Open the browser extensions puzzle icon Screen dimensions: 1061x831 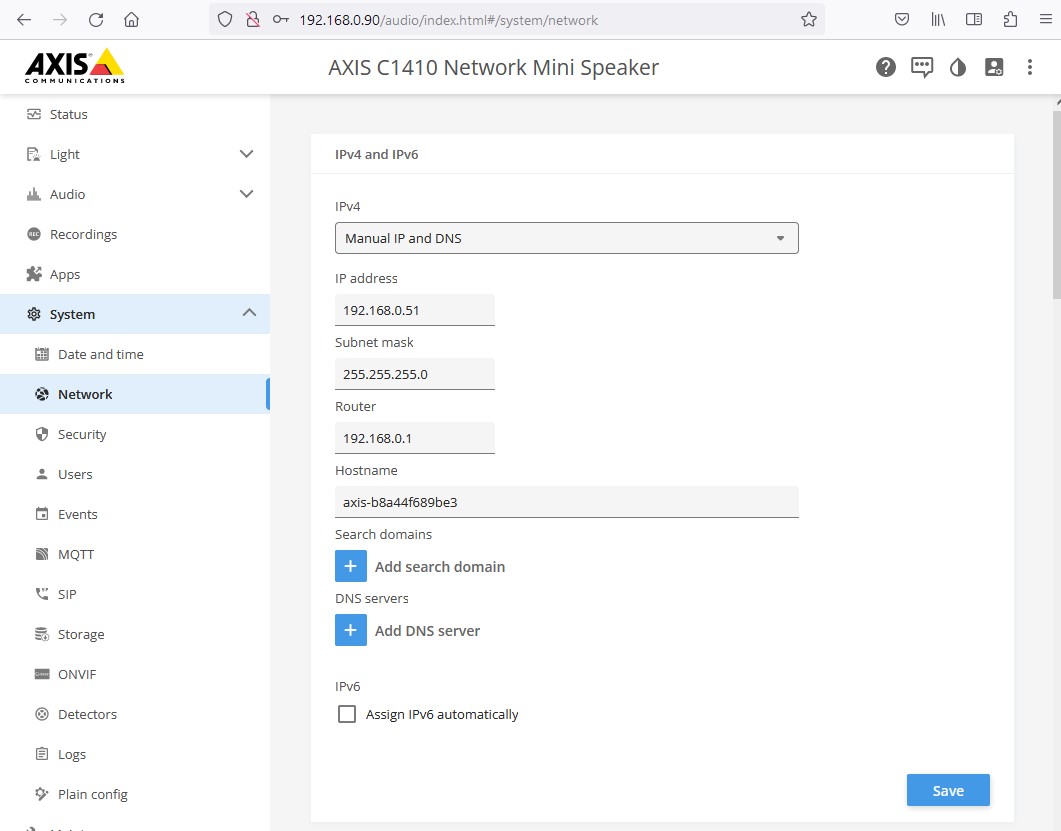(x=1010, y=20)
